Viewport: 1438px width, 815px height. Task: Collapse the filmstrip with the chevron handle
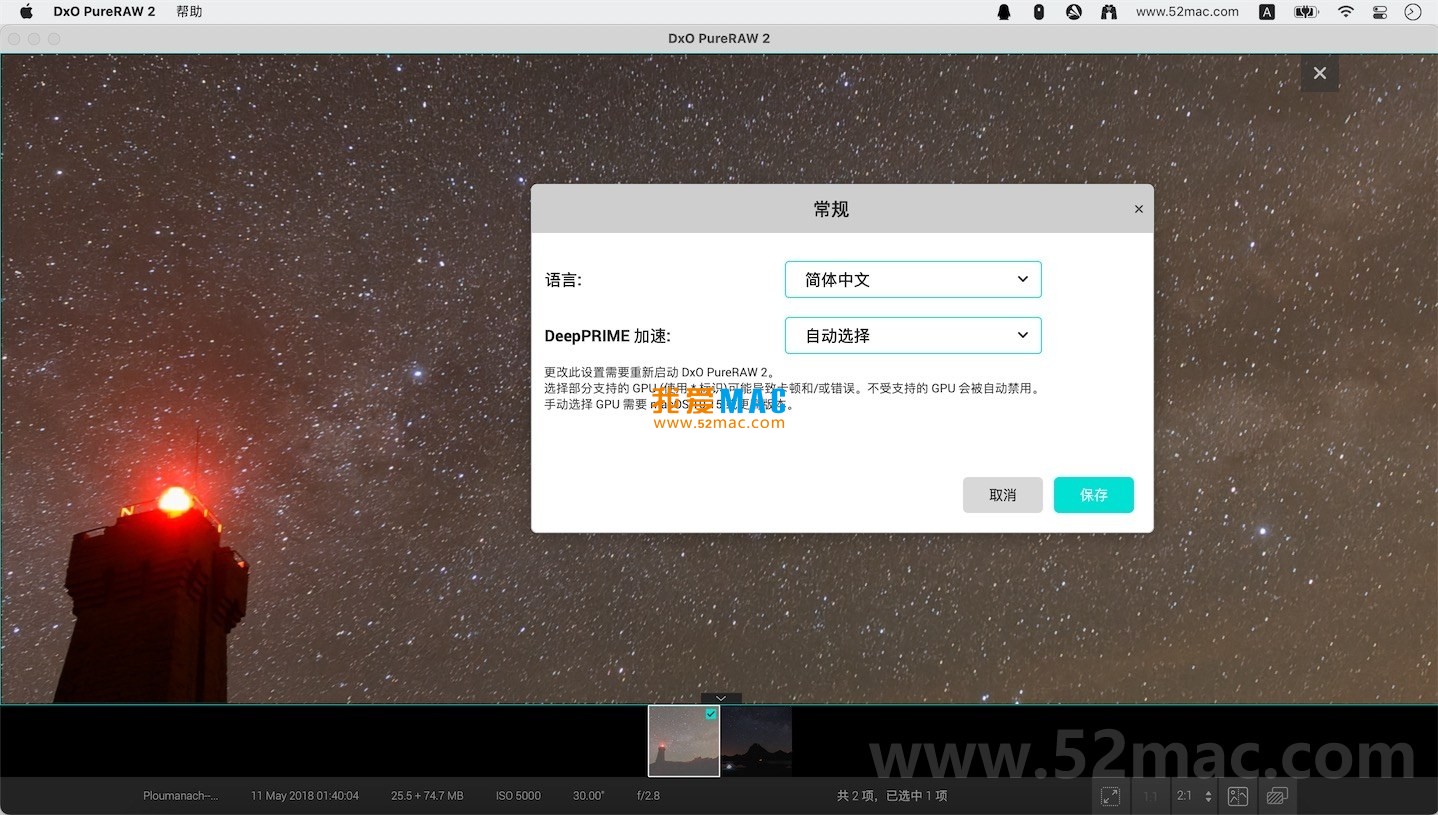click(x=721, y=698)
